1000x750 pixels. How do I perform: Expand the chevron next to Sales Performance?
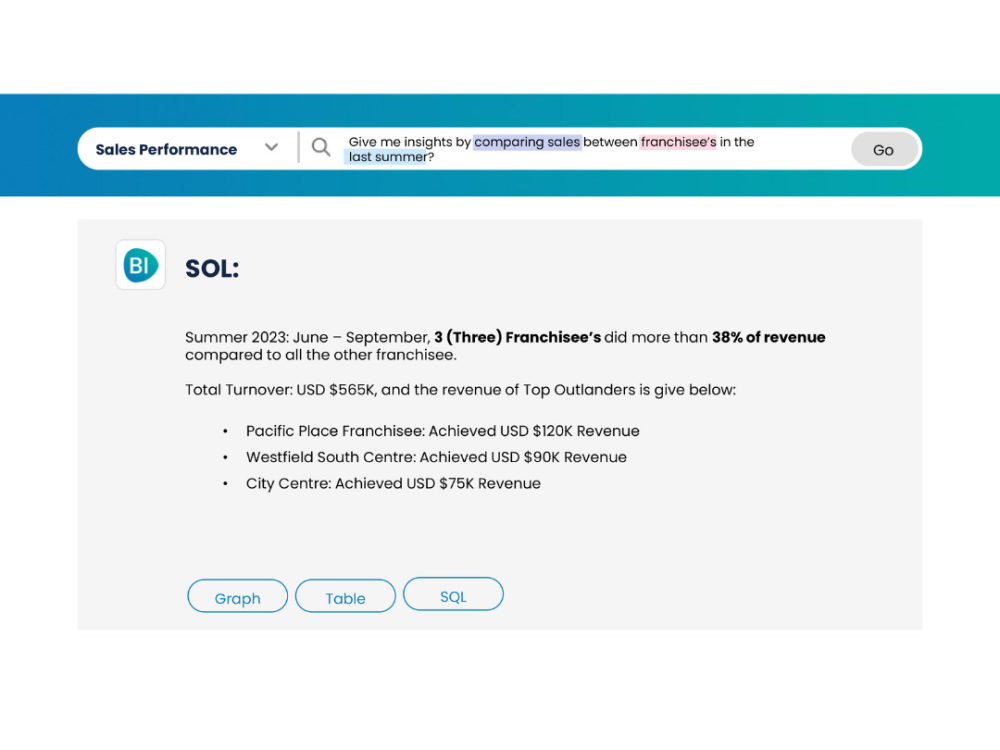pos(271,148)
